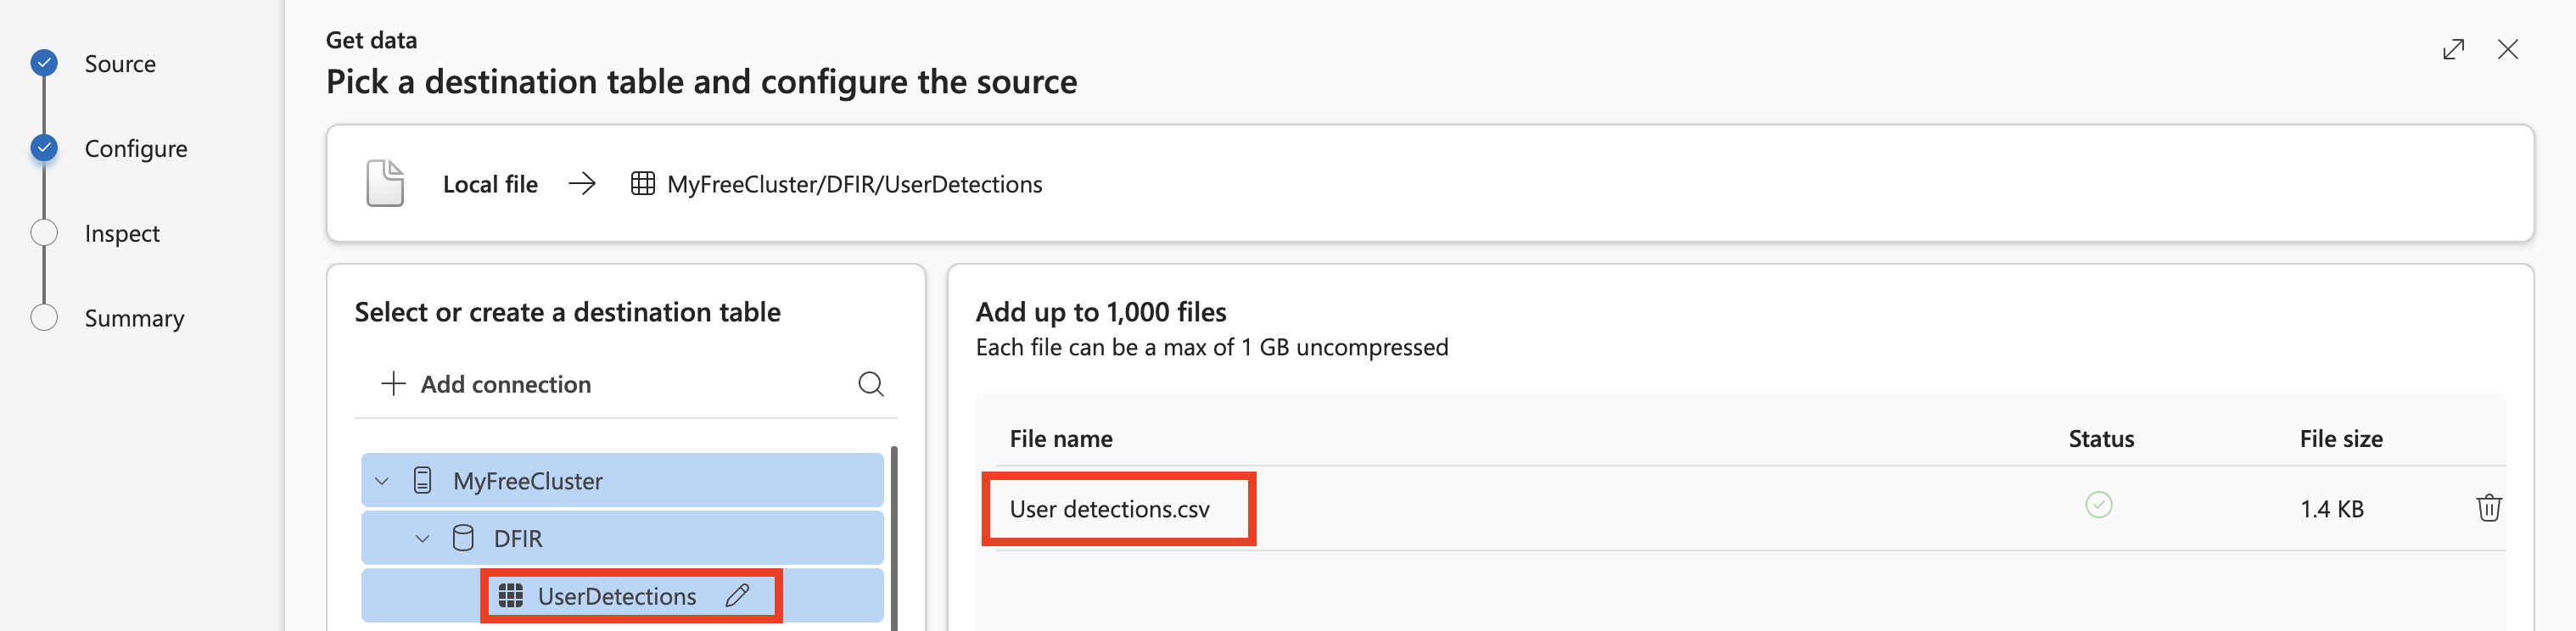Click the green status checkmark for the uploaded file
Viewport: 2576px width, 631px height.
(2098, 506)
